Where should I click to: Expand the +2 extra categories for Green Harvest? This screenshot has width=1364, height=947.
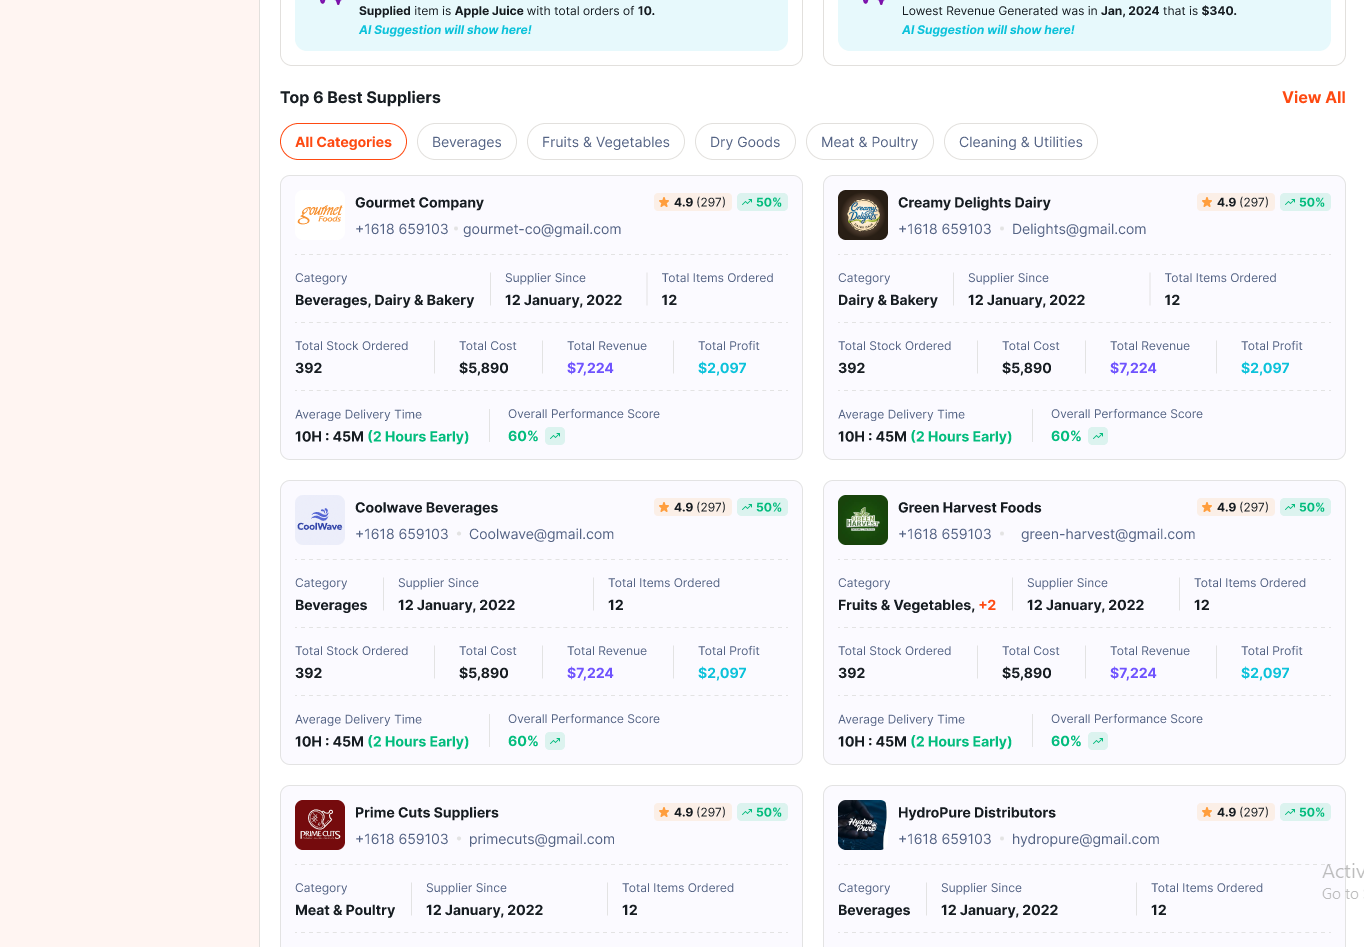987,605
